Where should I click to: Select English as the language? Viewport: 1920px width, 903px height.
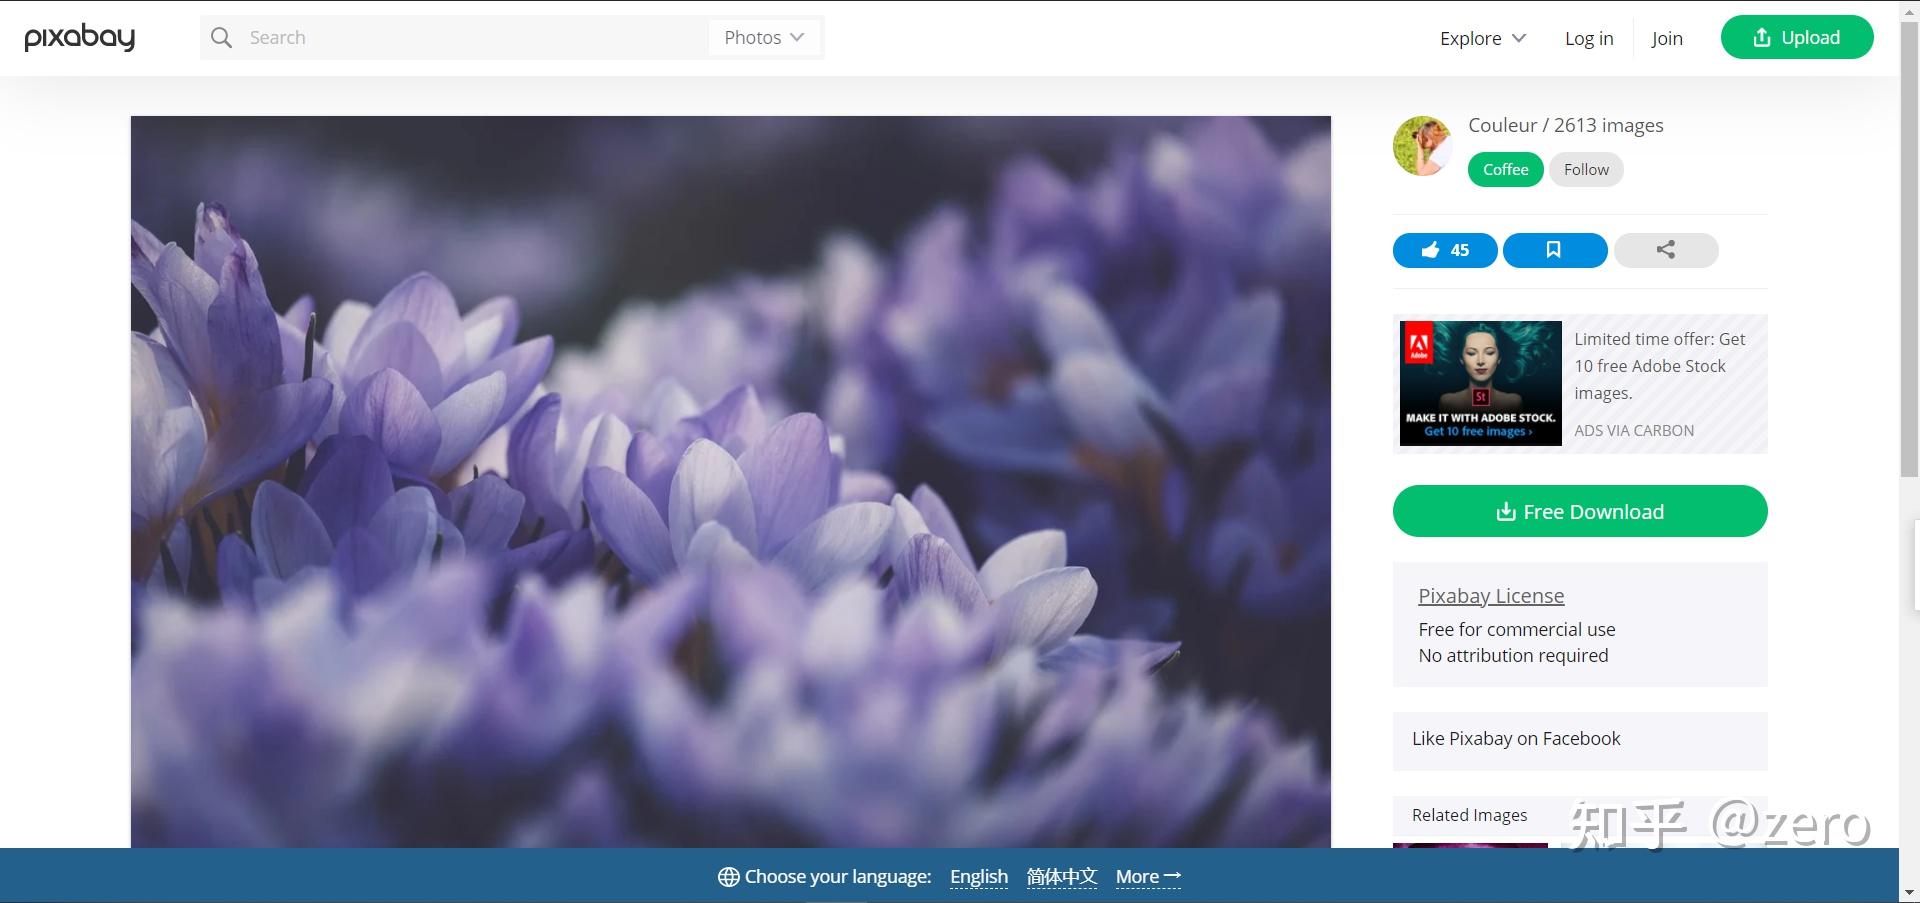click(x=978, y=876)
